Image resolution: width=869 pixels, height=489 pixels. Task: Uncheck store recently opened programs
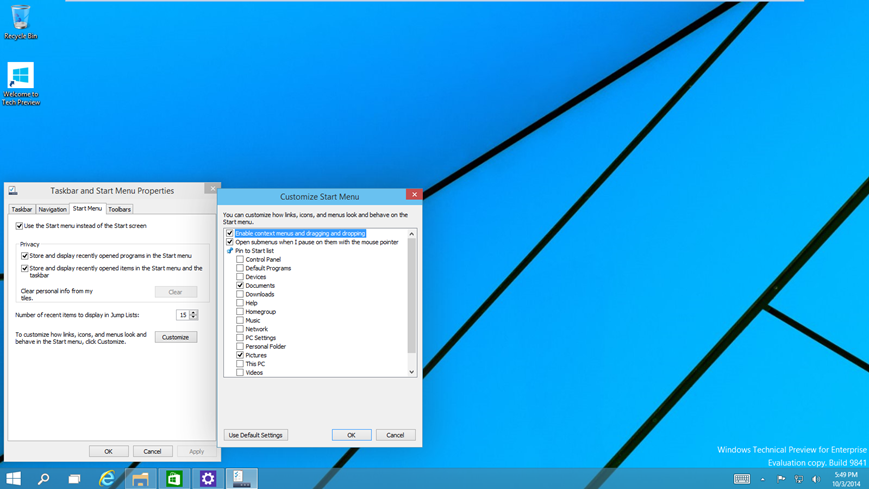click(x=24, y=256)
